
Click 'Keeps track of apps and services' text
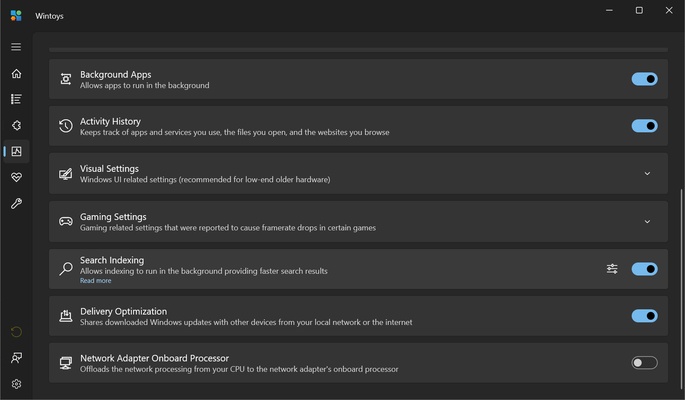[234, 132]
